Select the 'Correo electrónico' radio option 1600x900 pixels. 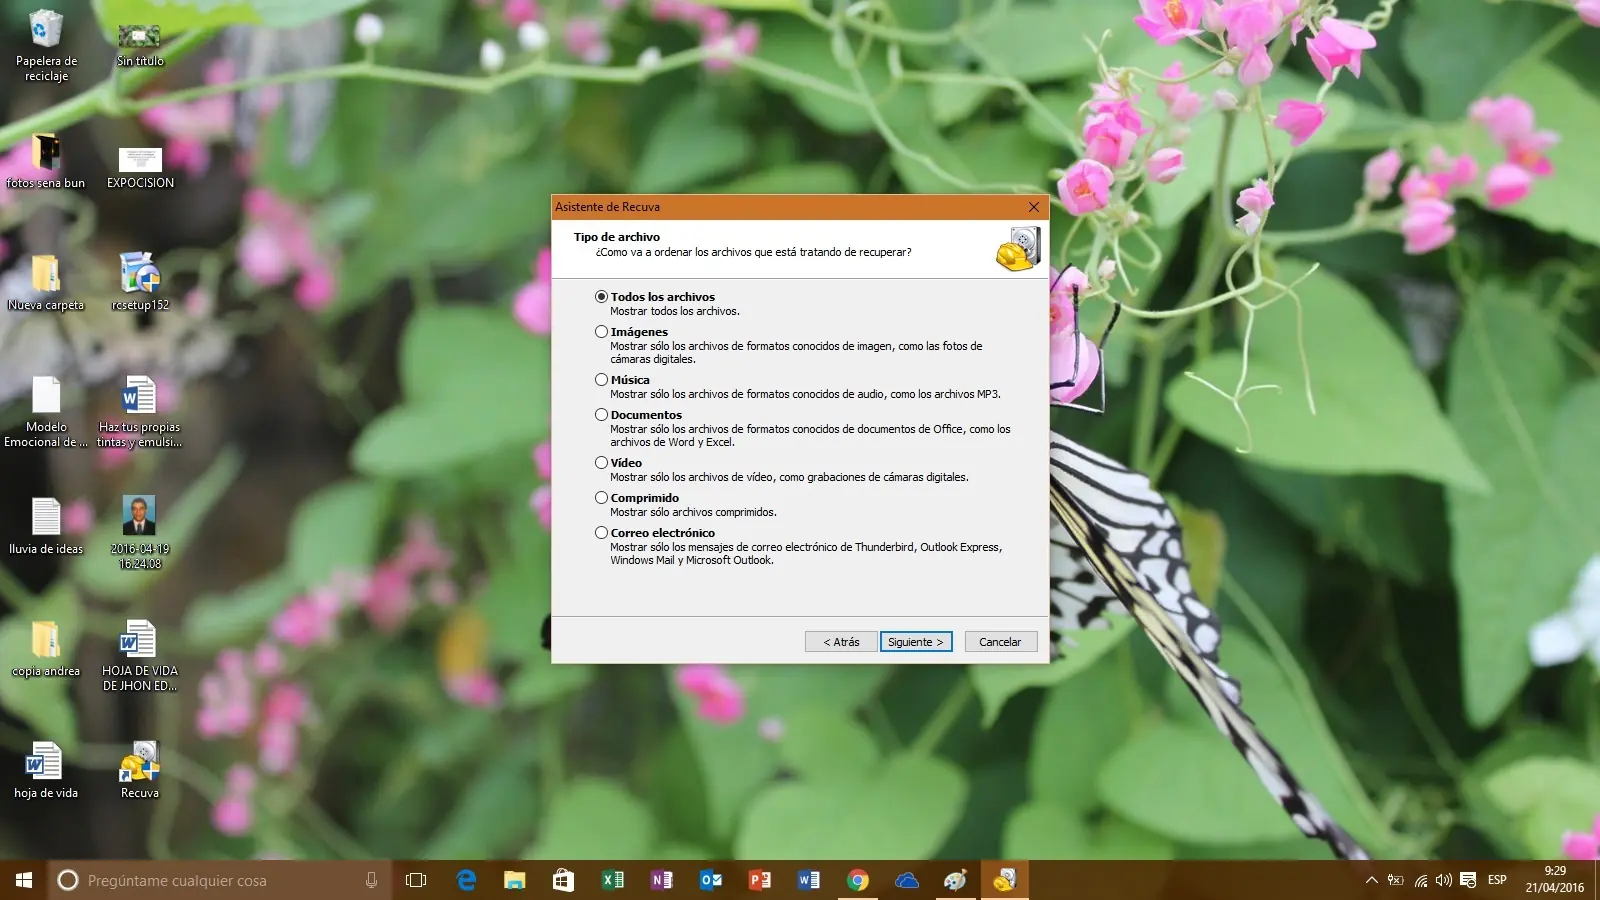pyautogui.click(x=601, y=533)
